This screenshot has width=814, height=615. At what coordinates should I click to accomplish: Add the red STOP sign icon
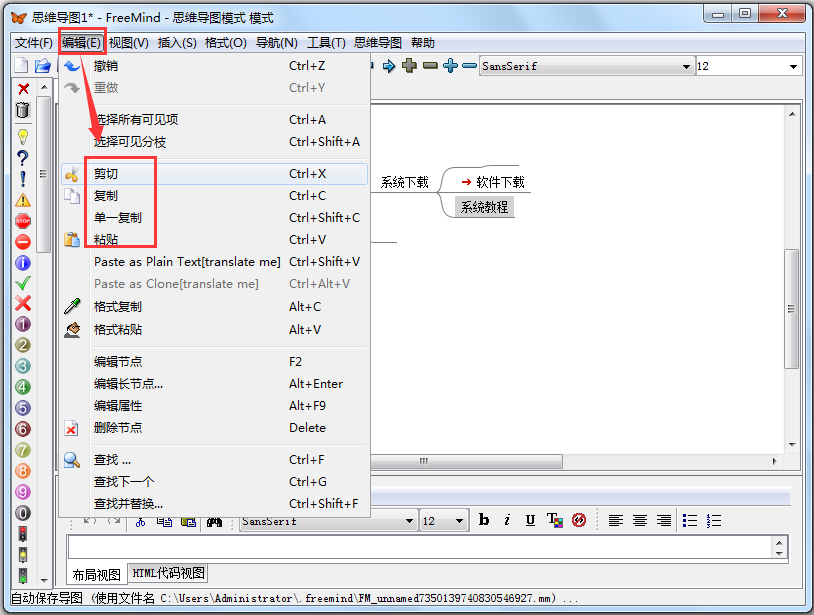point(23,221)
